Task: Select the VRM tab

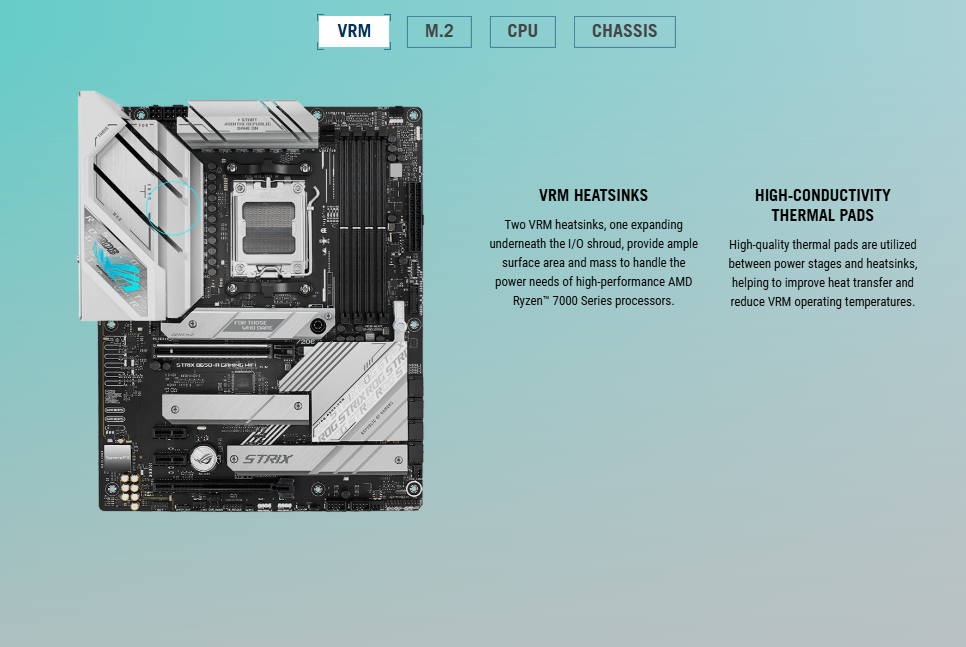Action: pos(354,31)
